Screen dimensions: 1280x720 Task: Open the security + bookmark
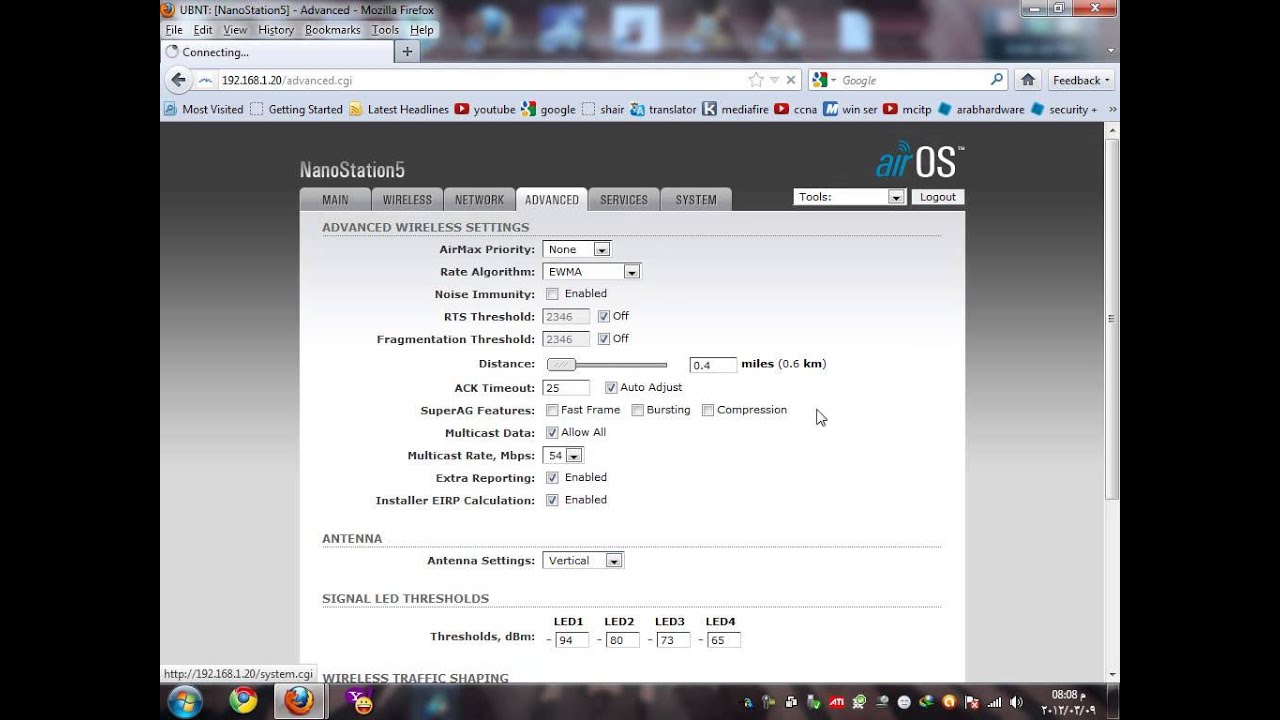click(1064, 109)
